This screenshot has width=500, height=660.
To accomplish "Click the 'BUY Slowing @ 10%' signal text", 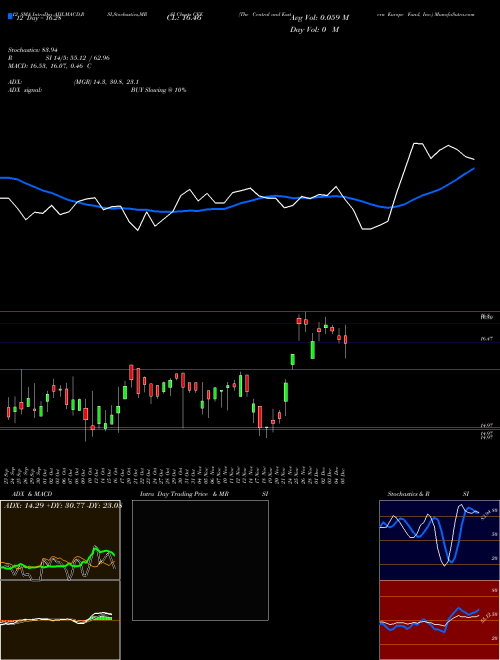I will [158, 90].
